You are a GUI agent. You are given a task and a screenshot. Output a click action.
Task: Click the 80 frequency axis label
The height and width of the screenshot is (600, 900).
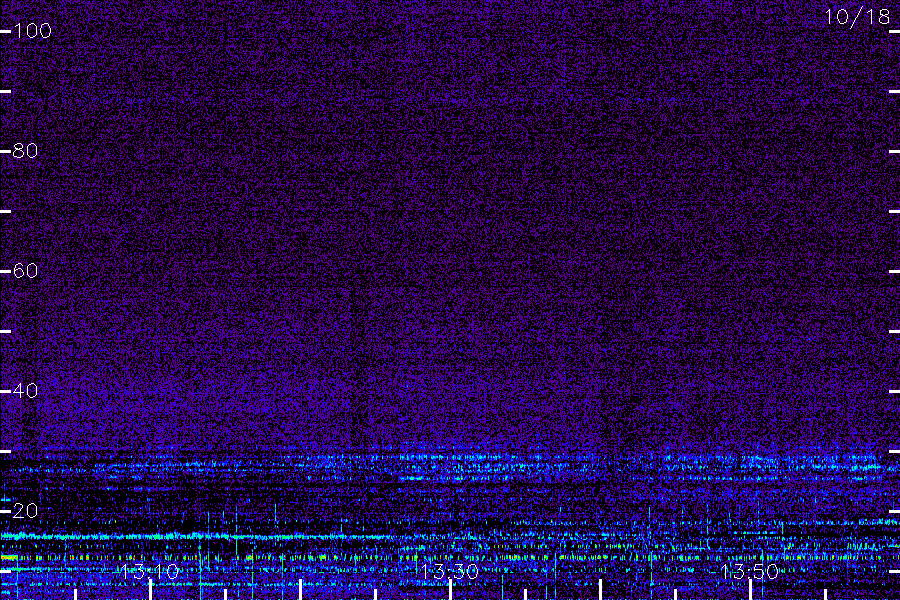(x=25, y=150)
